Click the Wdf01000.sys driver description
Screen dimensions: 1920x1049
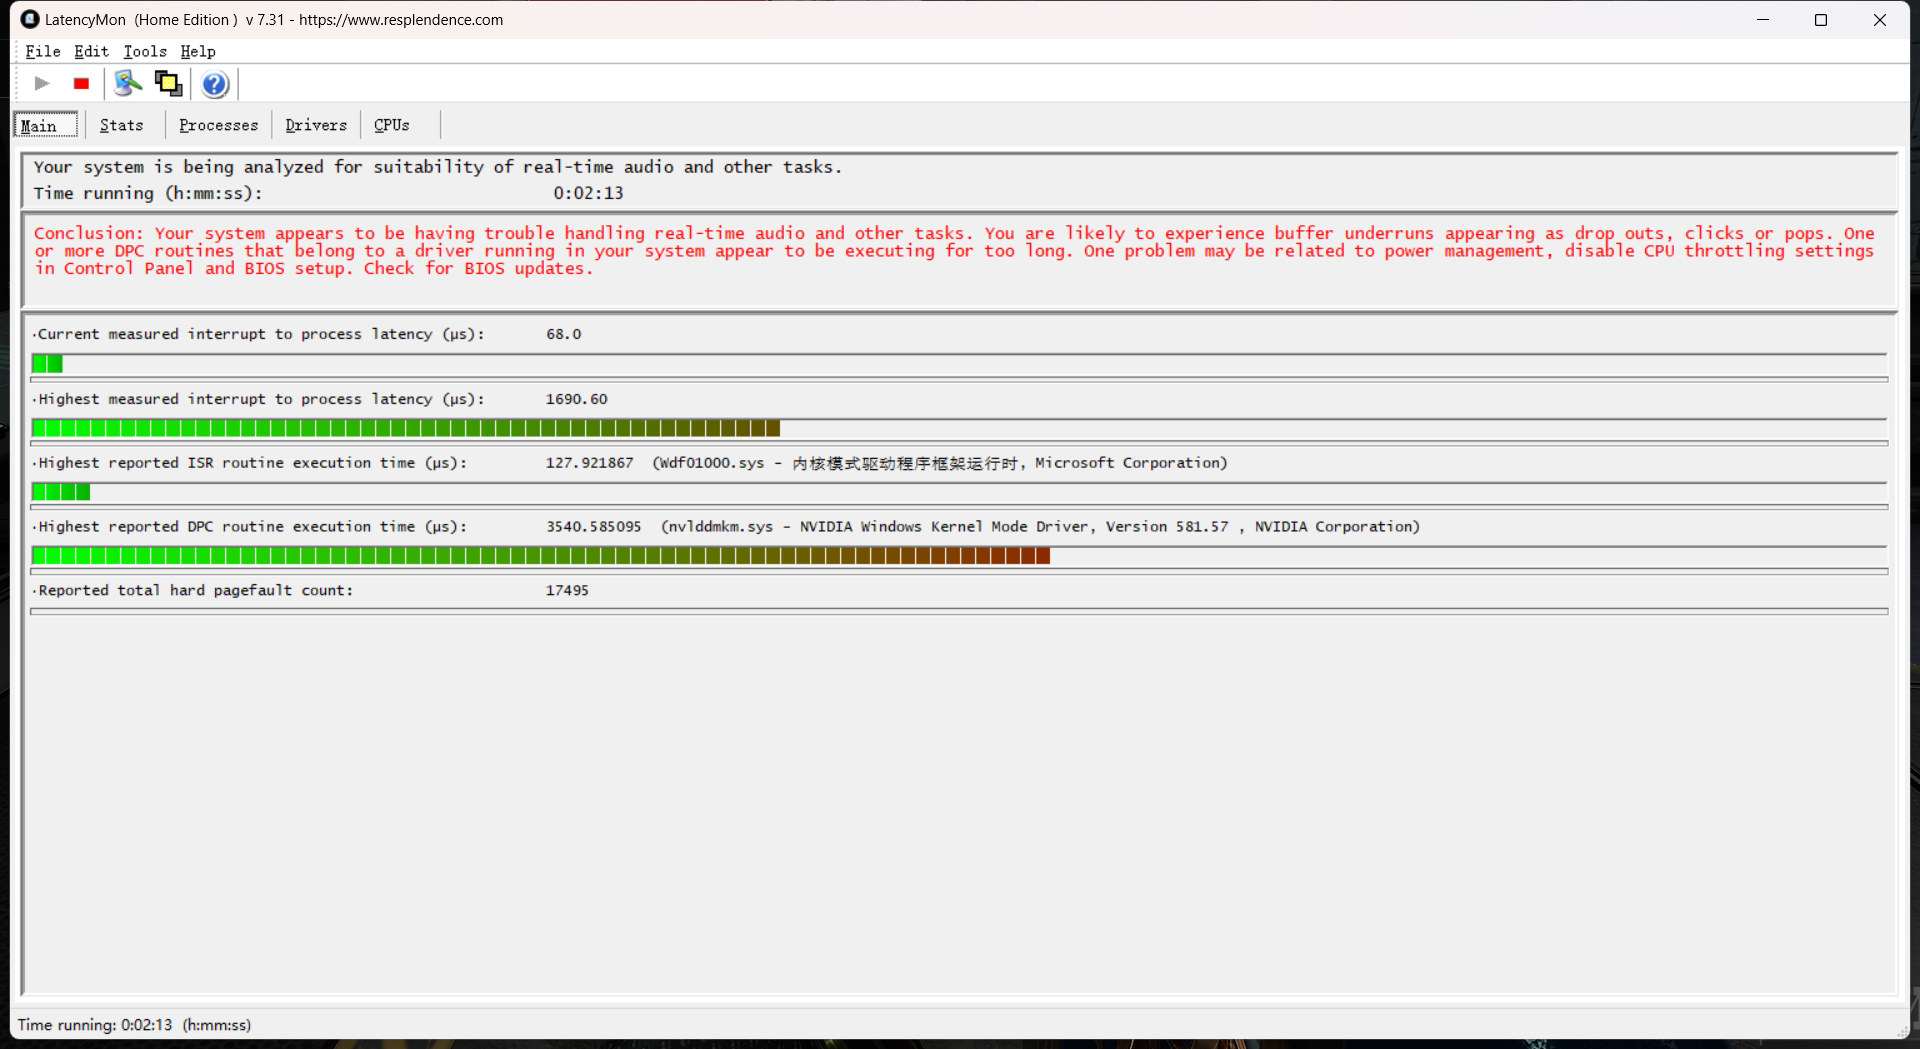pos(940,463)
